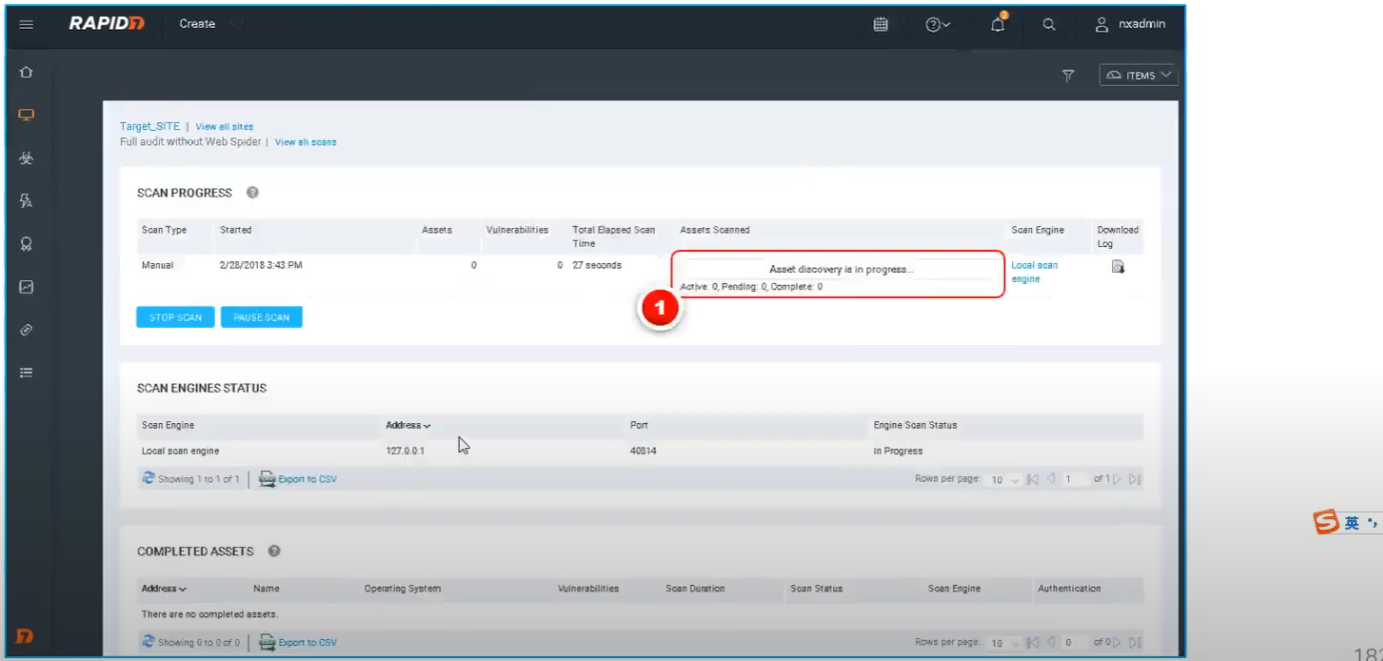The image size is (1383, 661).
Task: Open the Sogou input method tray icon
Action: point(1326,523)
